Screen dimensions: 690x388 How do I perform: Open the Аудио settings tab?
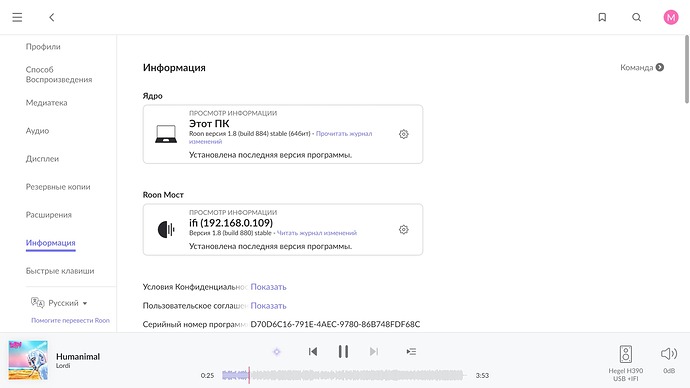[37, 131]
